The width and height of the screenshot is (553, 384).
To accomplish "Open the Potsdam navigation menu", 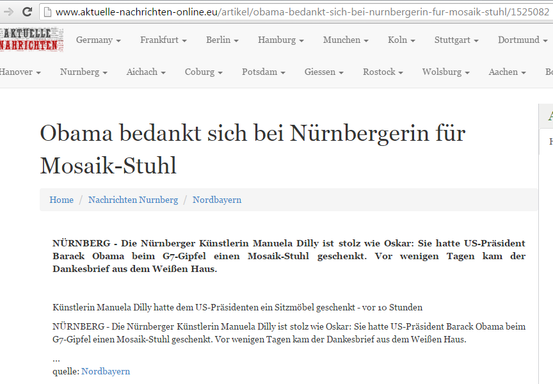I will [263, 72].
